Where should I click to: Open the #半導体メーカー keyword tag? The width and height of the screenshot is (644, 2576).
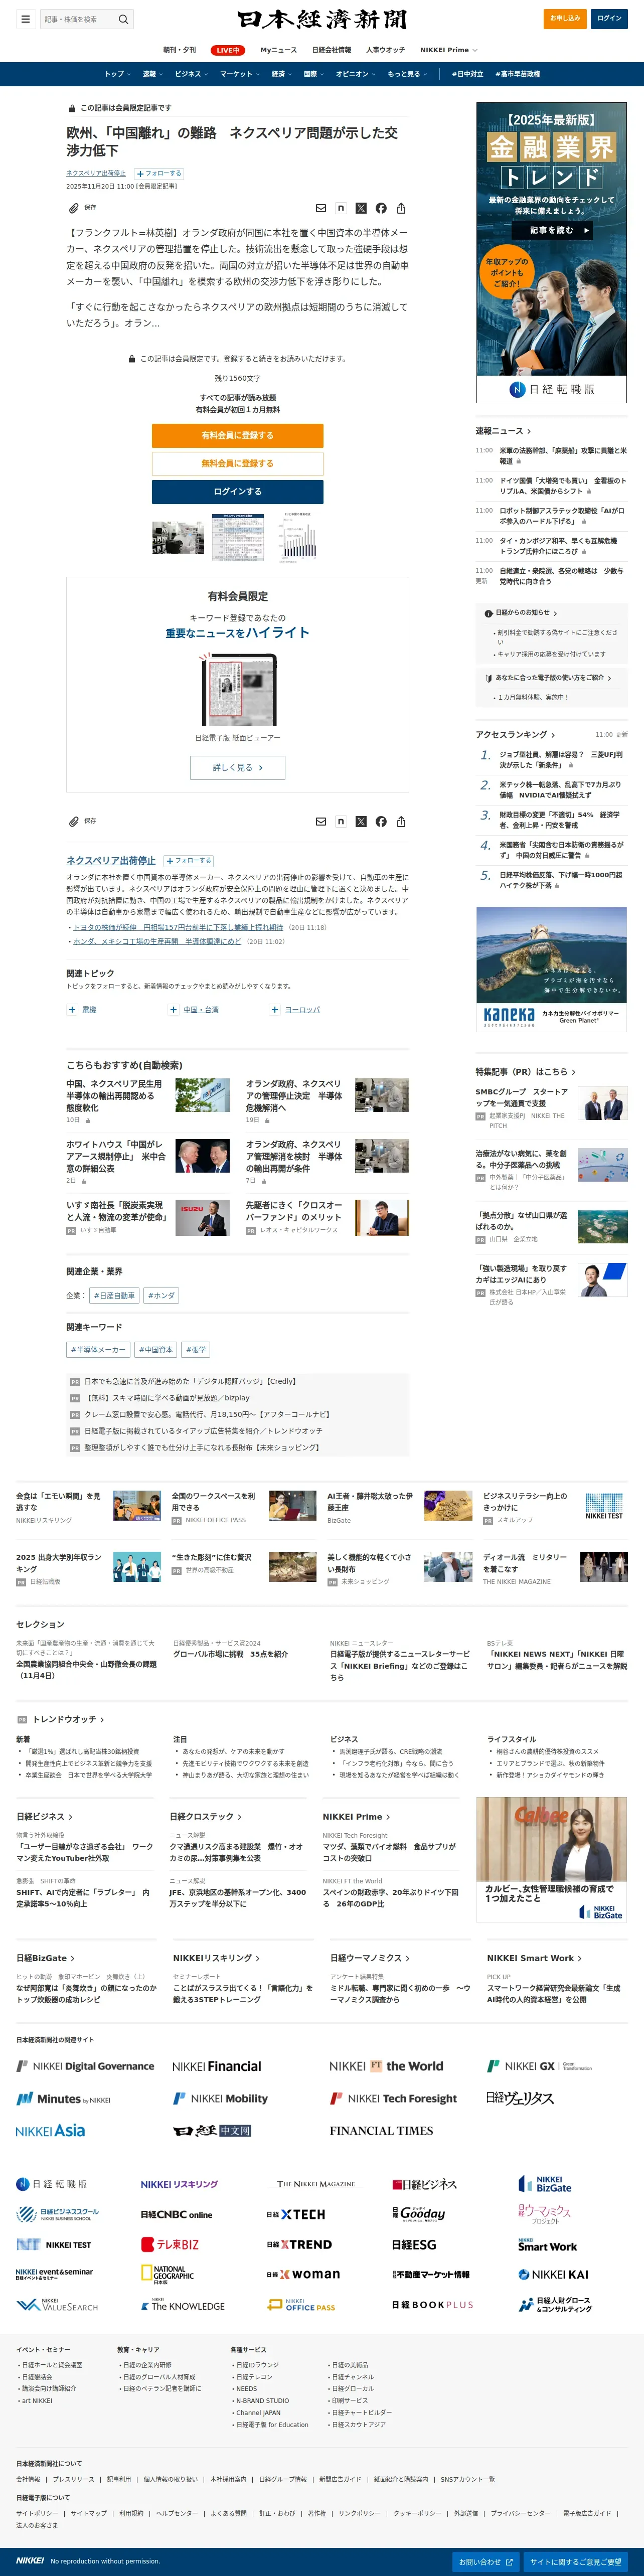[x=98, y=1350]
